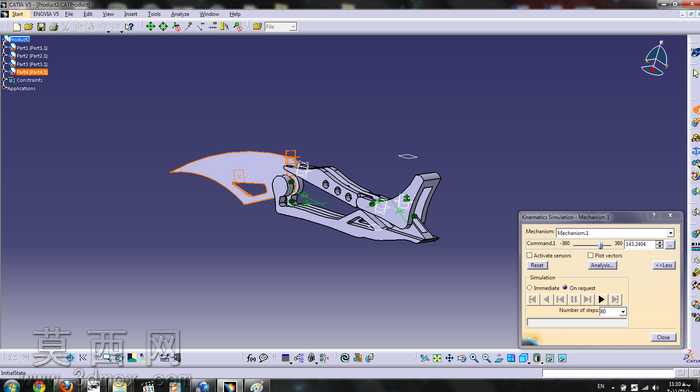This screenshot has height=392, width=700.
Task: Enable Activate sensors checkbox
Action: [x=529, y=255]
